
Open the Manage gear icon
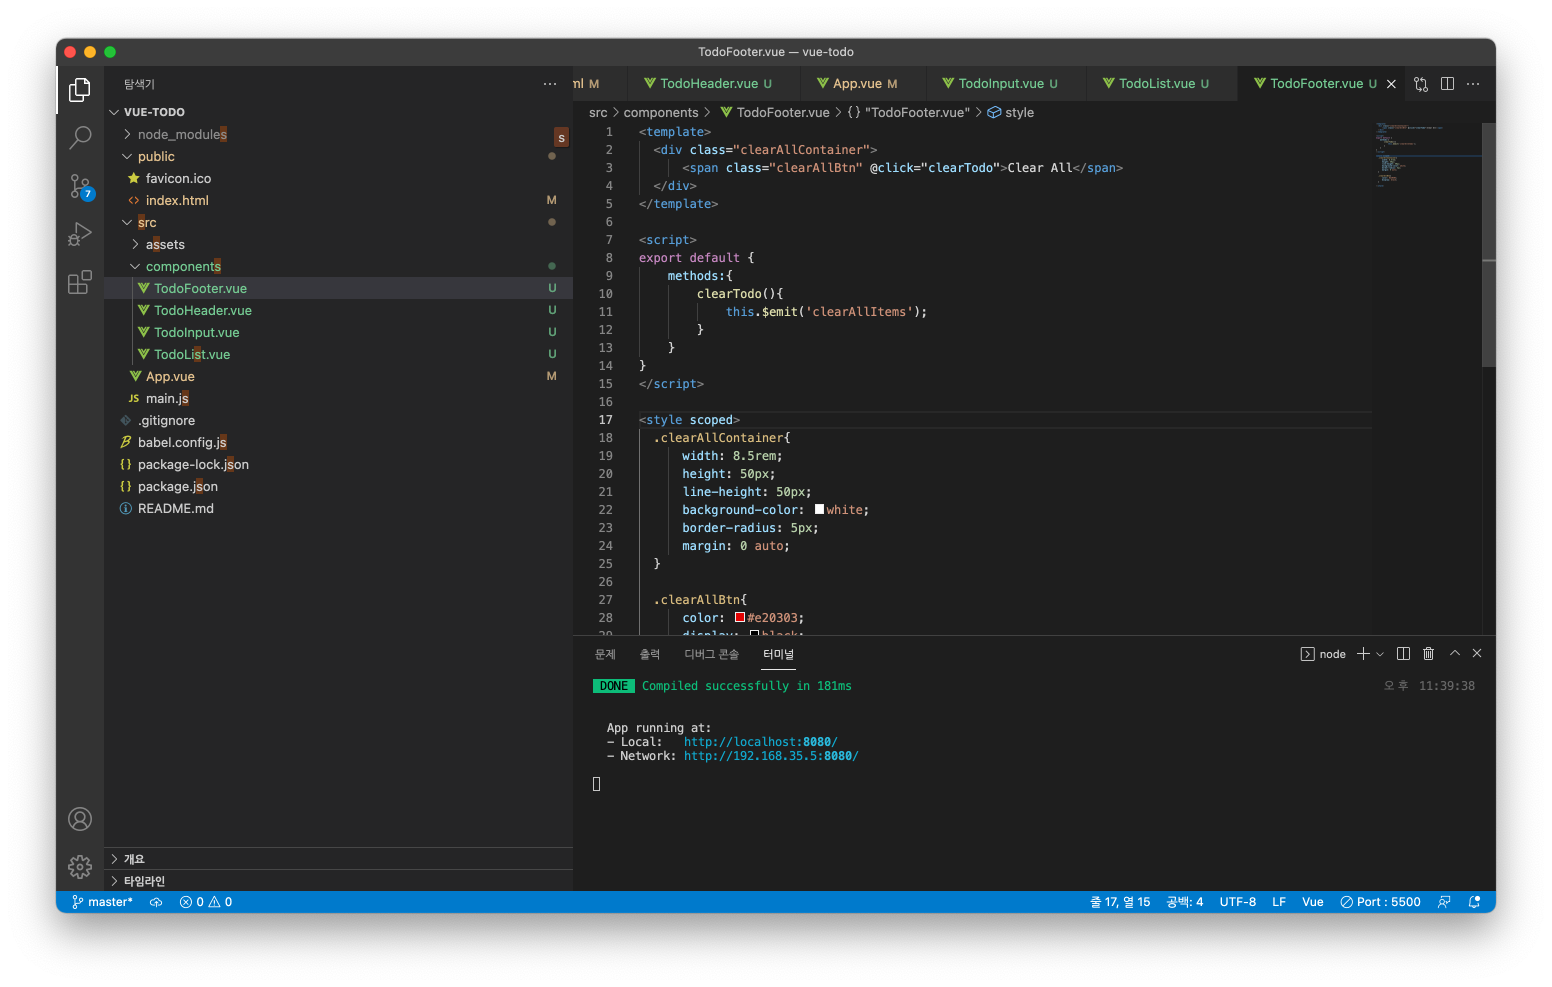click(x=80, y=866)
